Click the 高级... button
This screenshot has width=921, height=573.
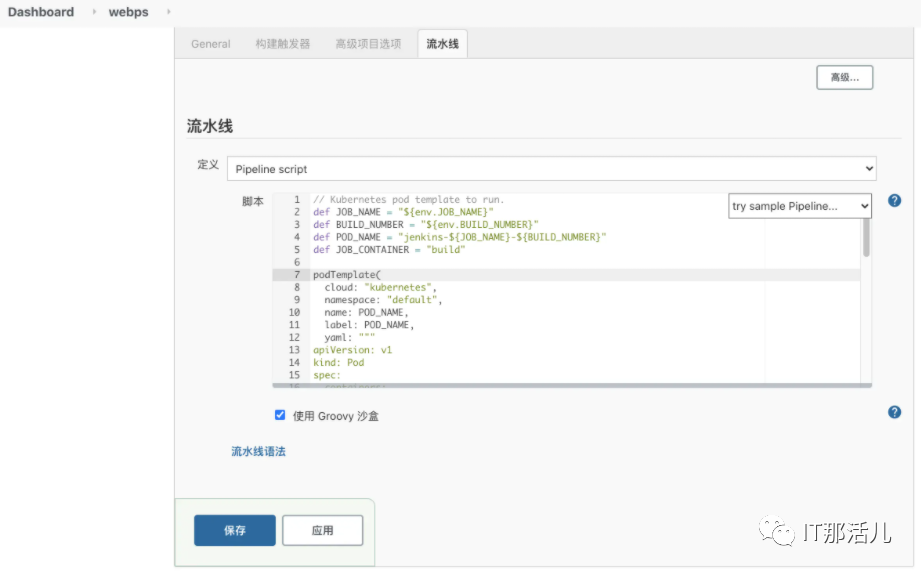coord(845,77)
